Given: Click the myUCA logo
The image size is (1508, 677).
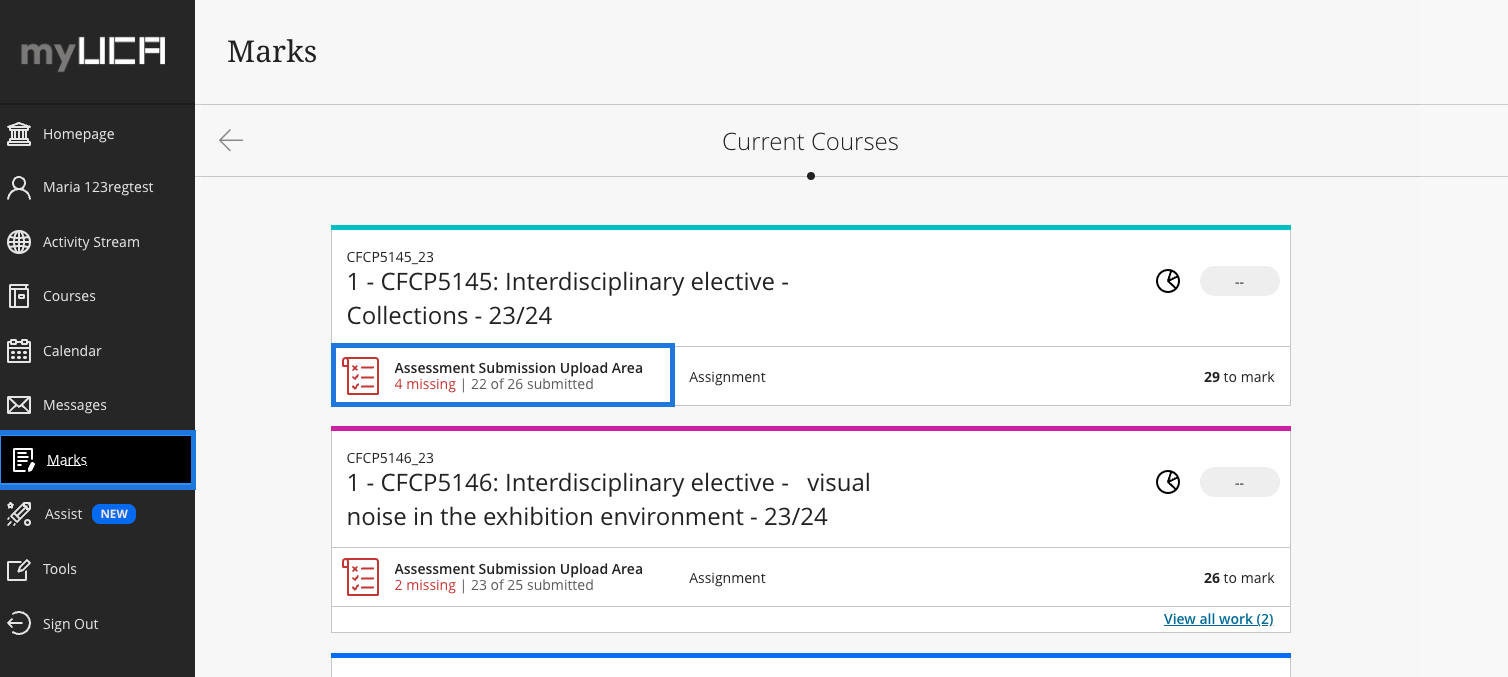Looking at the screenshot, I should (93, 52).
